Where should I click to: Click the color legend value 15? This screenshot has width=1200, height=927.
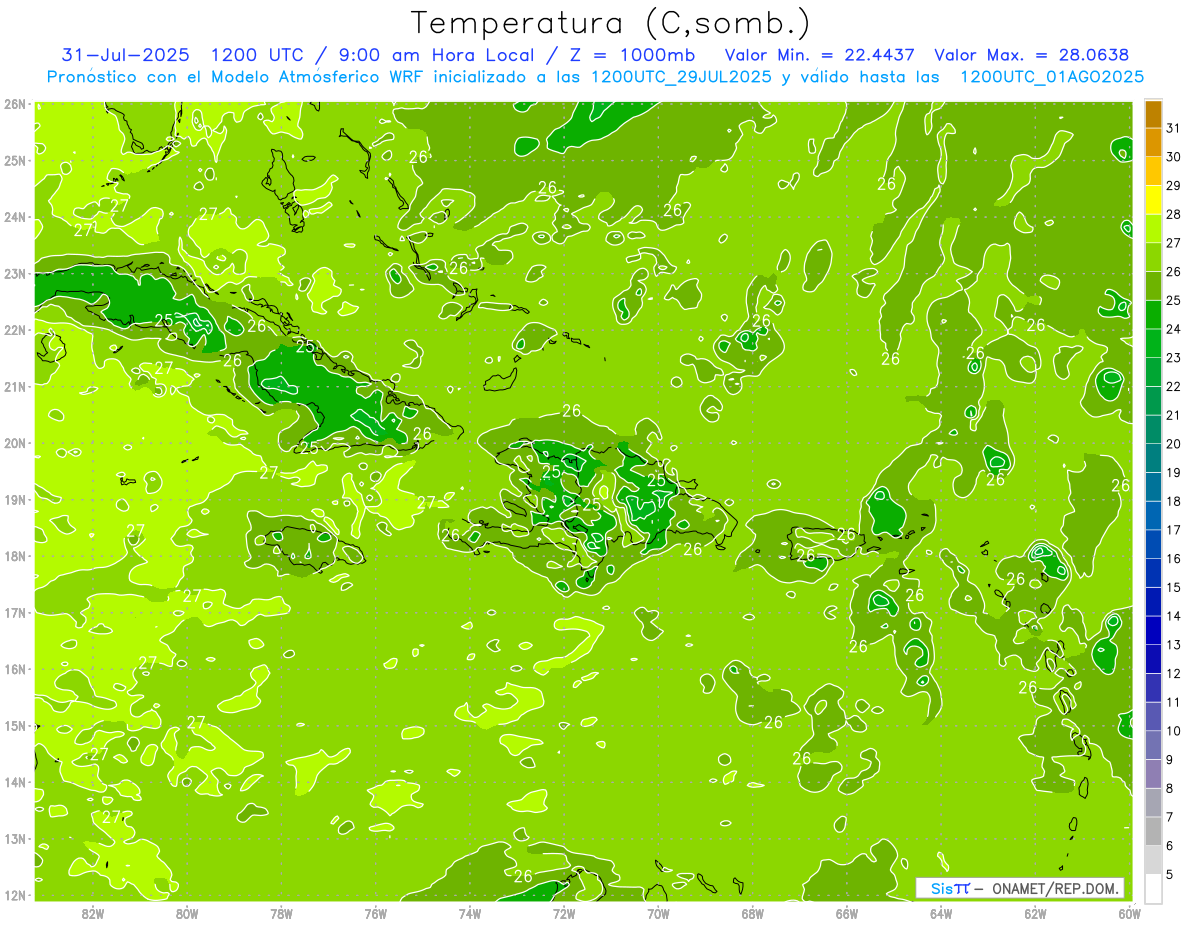(1174, 588)
